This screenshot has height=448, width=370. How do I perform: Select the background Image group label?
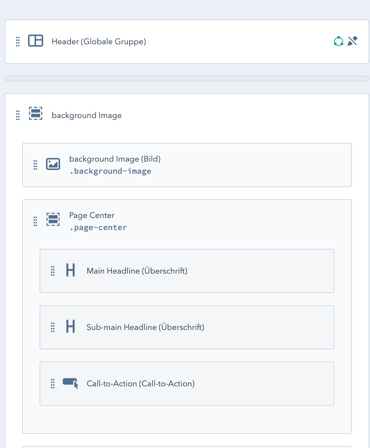click(87, 115)
